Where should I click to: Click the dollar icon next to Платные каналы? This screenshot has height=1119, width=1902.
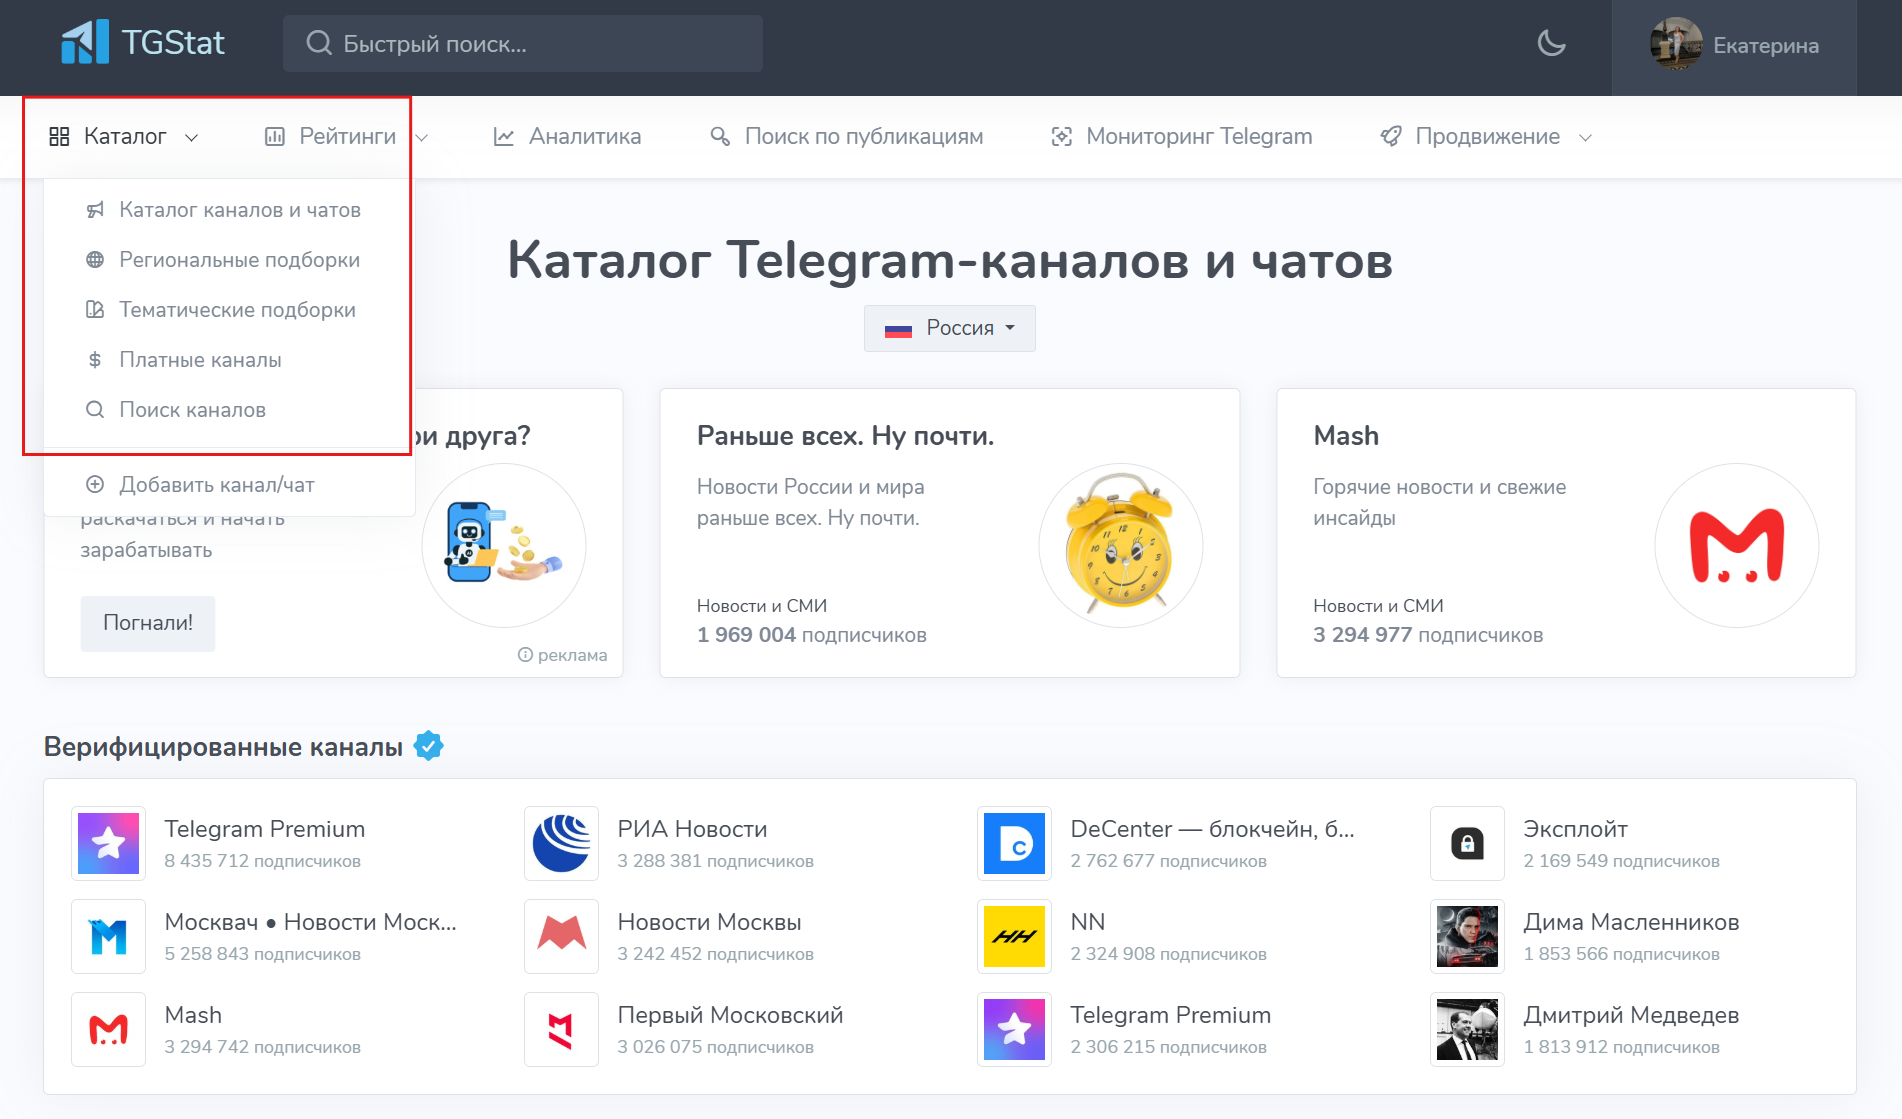point(95,359)
